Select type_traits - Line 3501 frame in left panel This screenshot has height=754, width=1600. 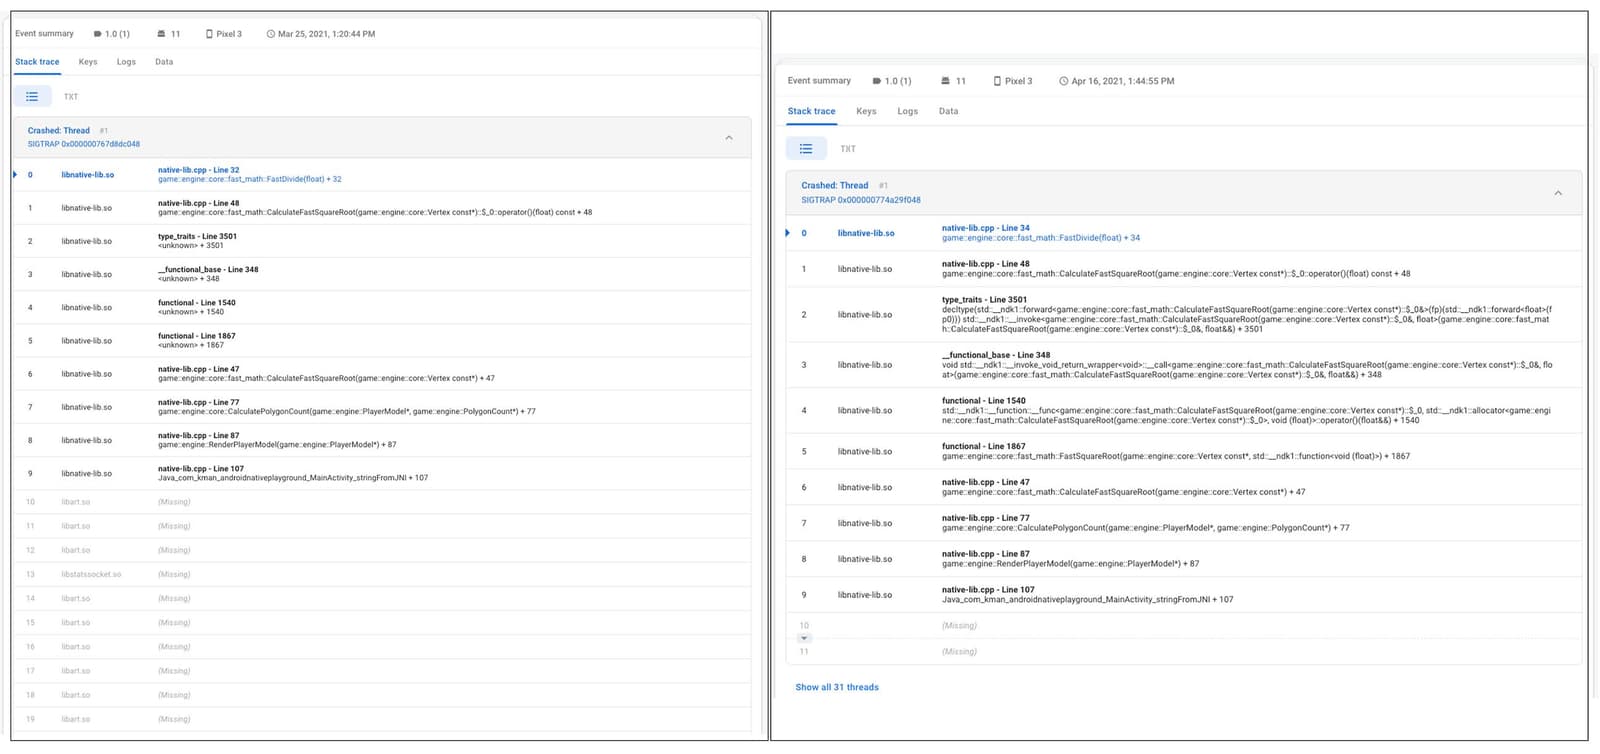point(381,241)
